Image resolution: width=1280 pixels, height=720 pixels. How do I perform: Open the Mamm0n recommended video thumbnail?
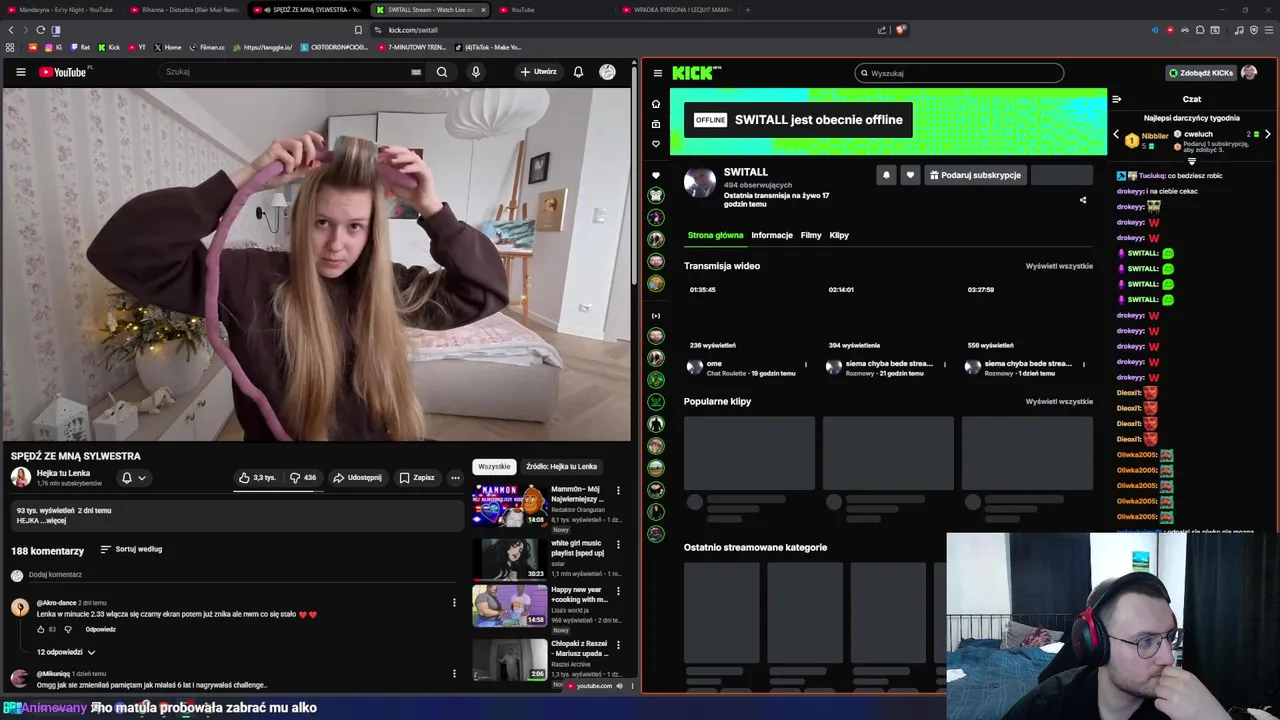click(510, 505)
